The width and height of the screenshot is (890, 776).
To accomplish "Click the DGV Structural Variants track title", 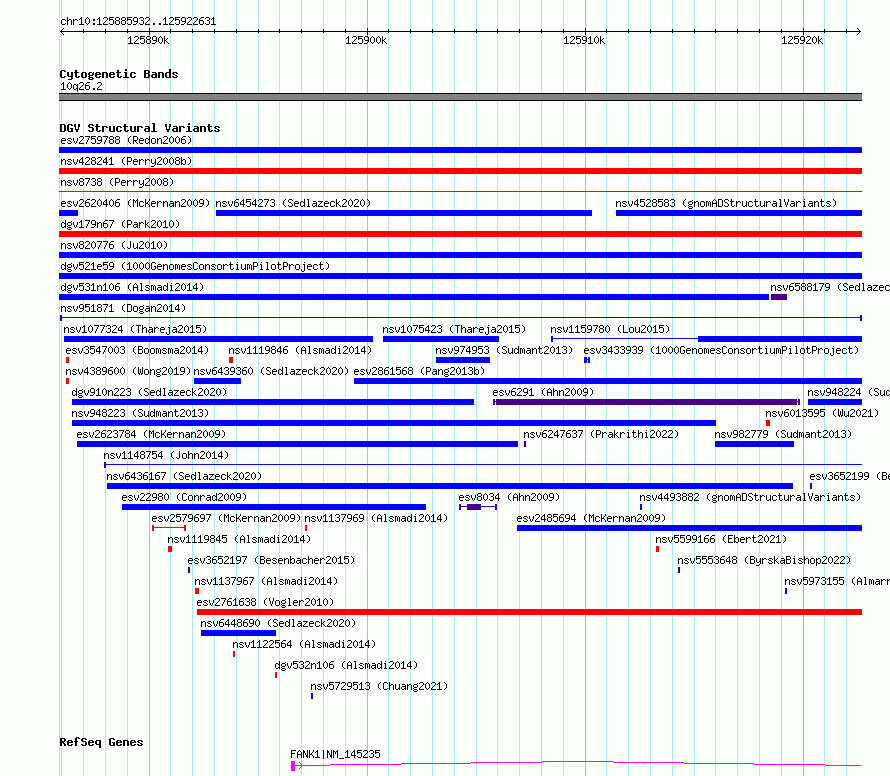I will coord(140,128).
